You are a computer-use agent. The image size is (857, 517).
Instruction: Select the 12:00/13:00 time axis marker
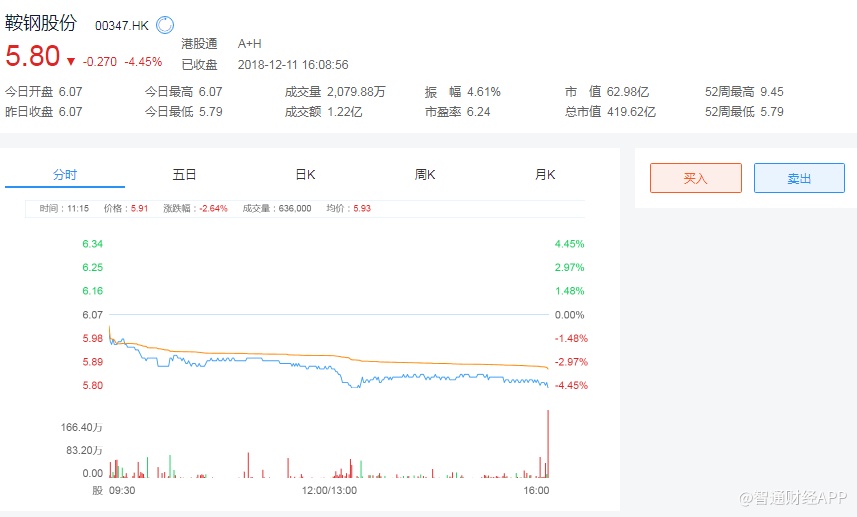329,491
